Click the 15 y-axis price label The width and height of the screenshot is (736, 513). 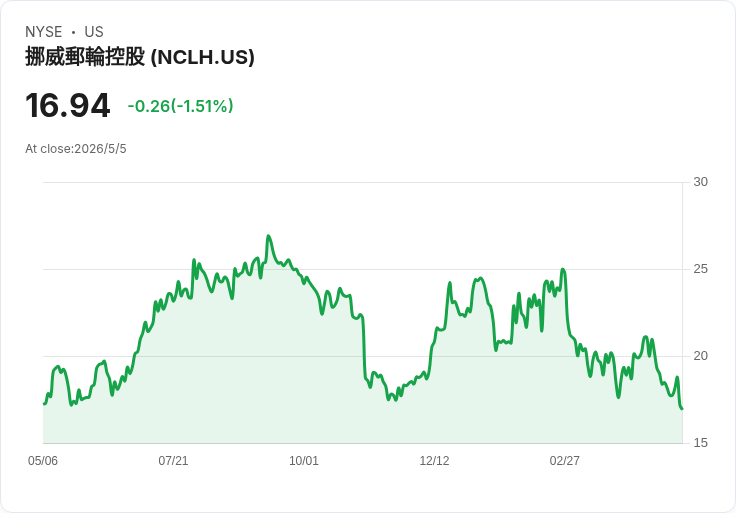tap(700, 443)
